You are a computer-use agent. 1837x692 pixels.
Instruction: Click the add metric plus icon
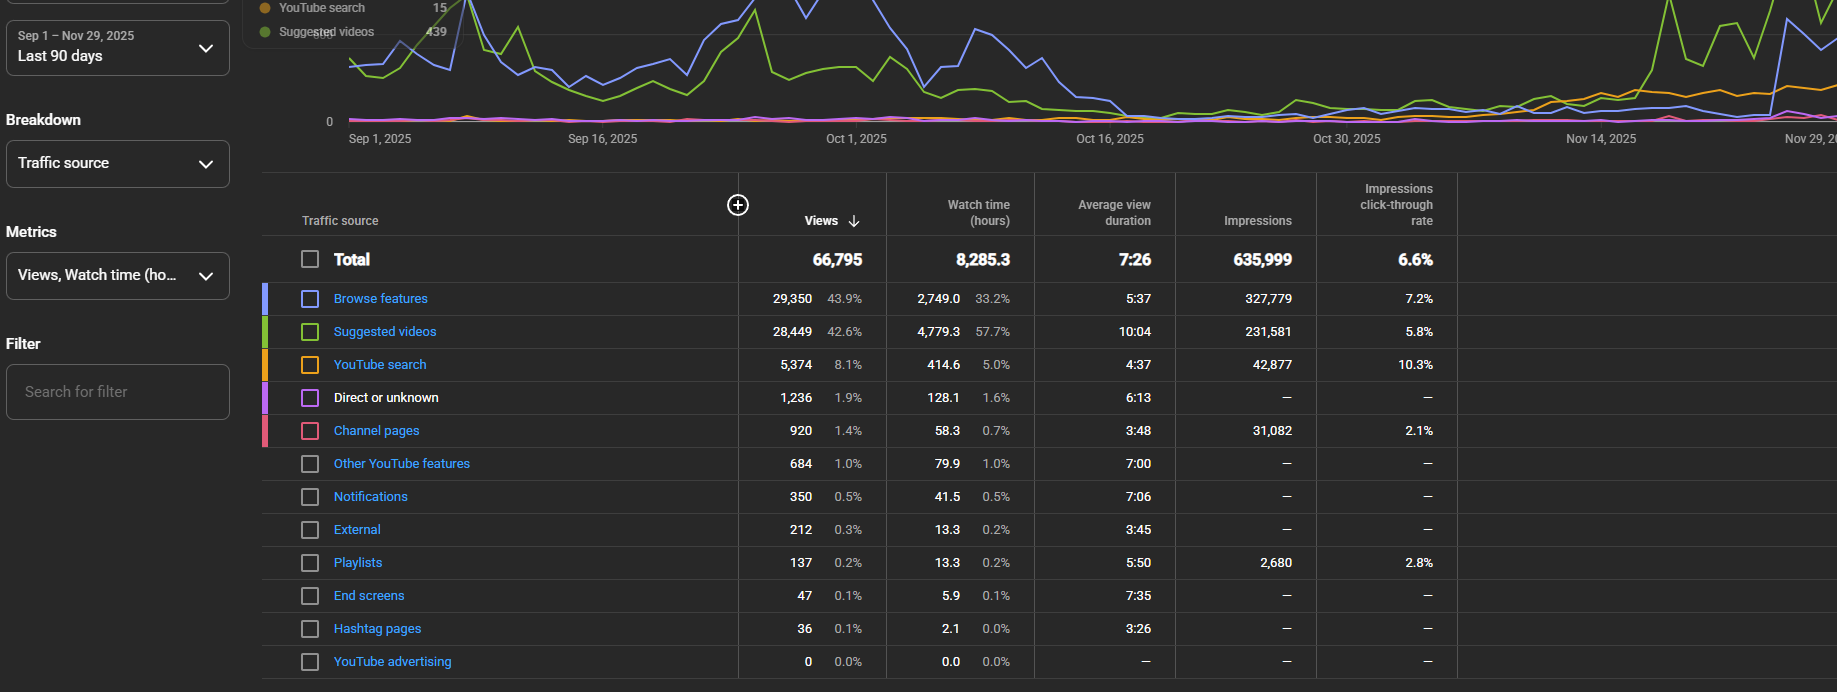(x=737, y=205)
